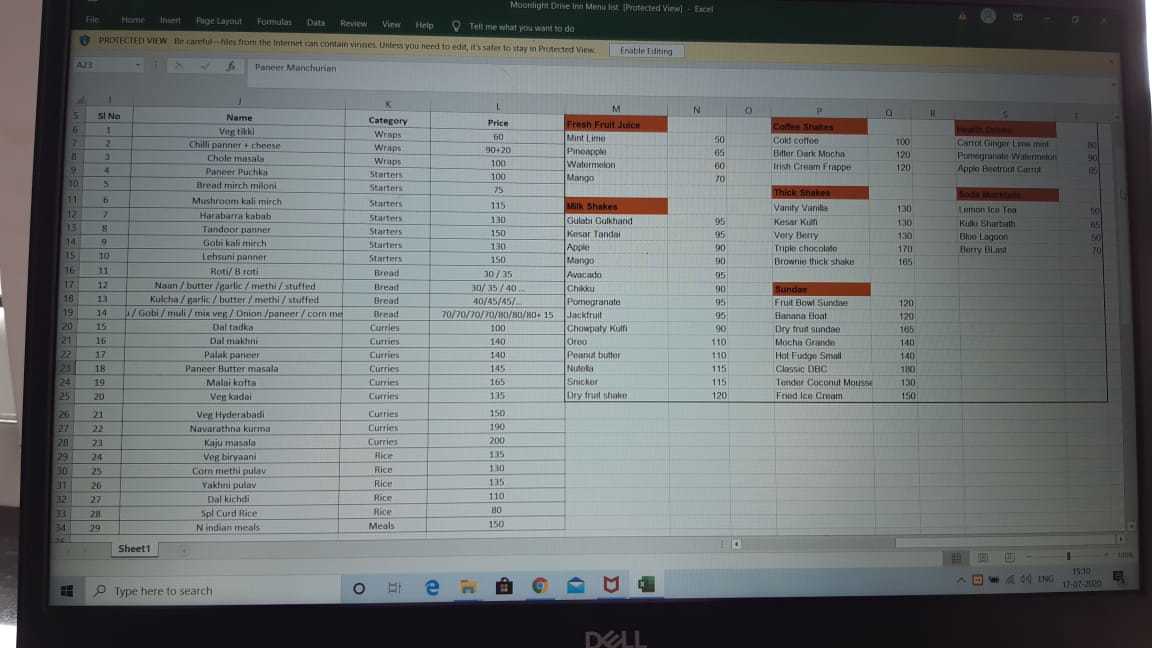Switch to Page Layout view in status bar
Viewport: 1152px width, 648px height.
click(x=983, y=557)
